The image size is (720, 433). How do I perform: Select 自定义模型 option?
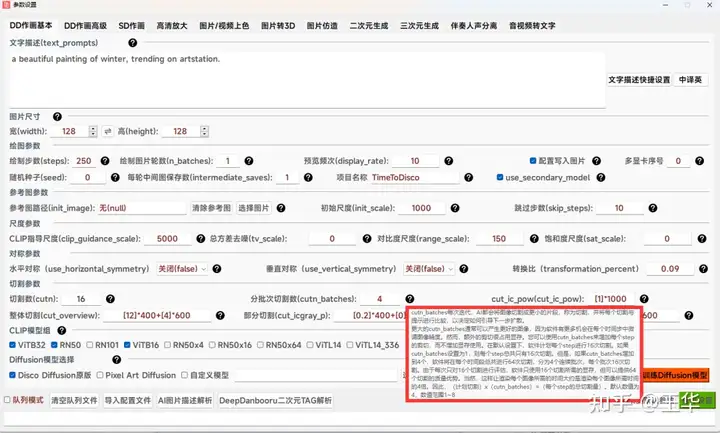point(184,375)
